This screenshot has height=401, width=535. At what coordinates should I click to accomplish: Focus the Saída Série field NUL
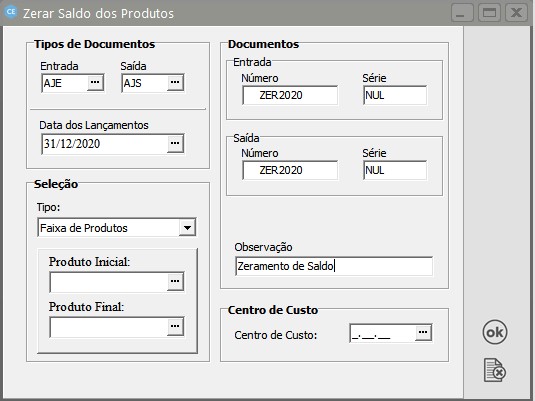(x=395, y=170)
